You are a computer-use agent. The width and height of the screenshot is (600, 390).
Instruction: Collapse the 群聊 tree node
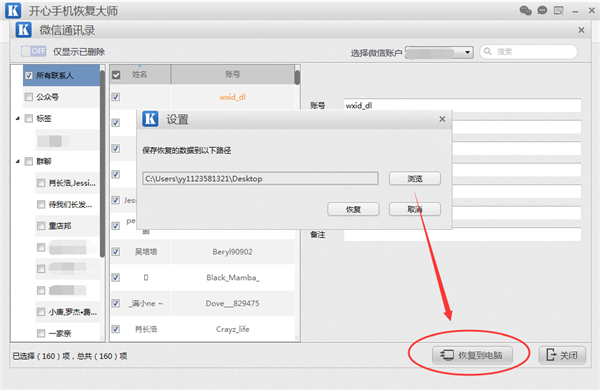(x=18, y=162)
